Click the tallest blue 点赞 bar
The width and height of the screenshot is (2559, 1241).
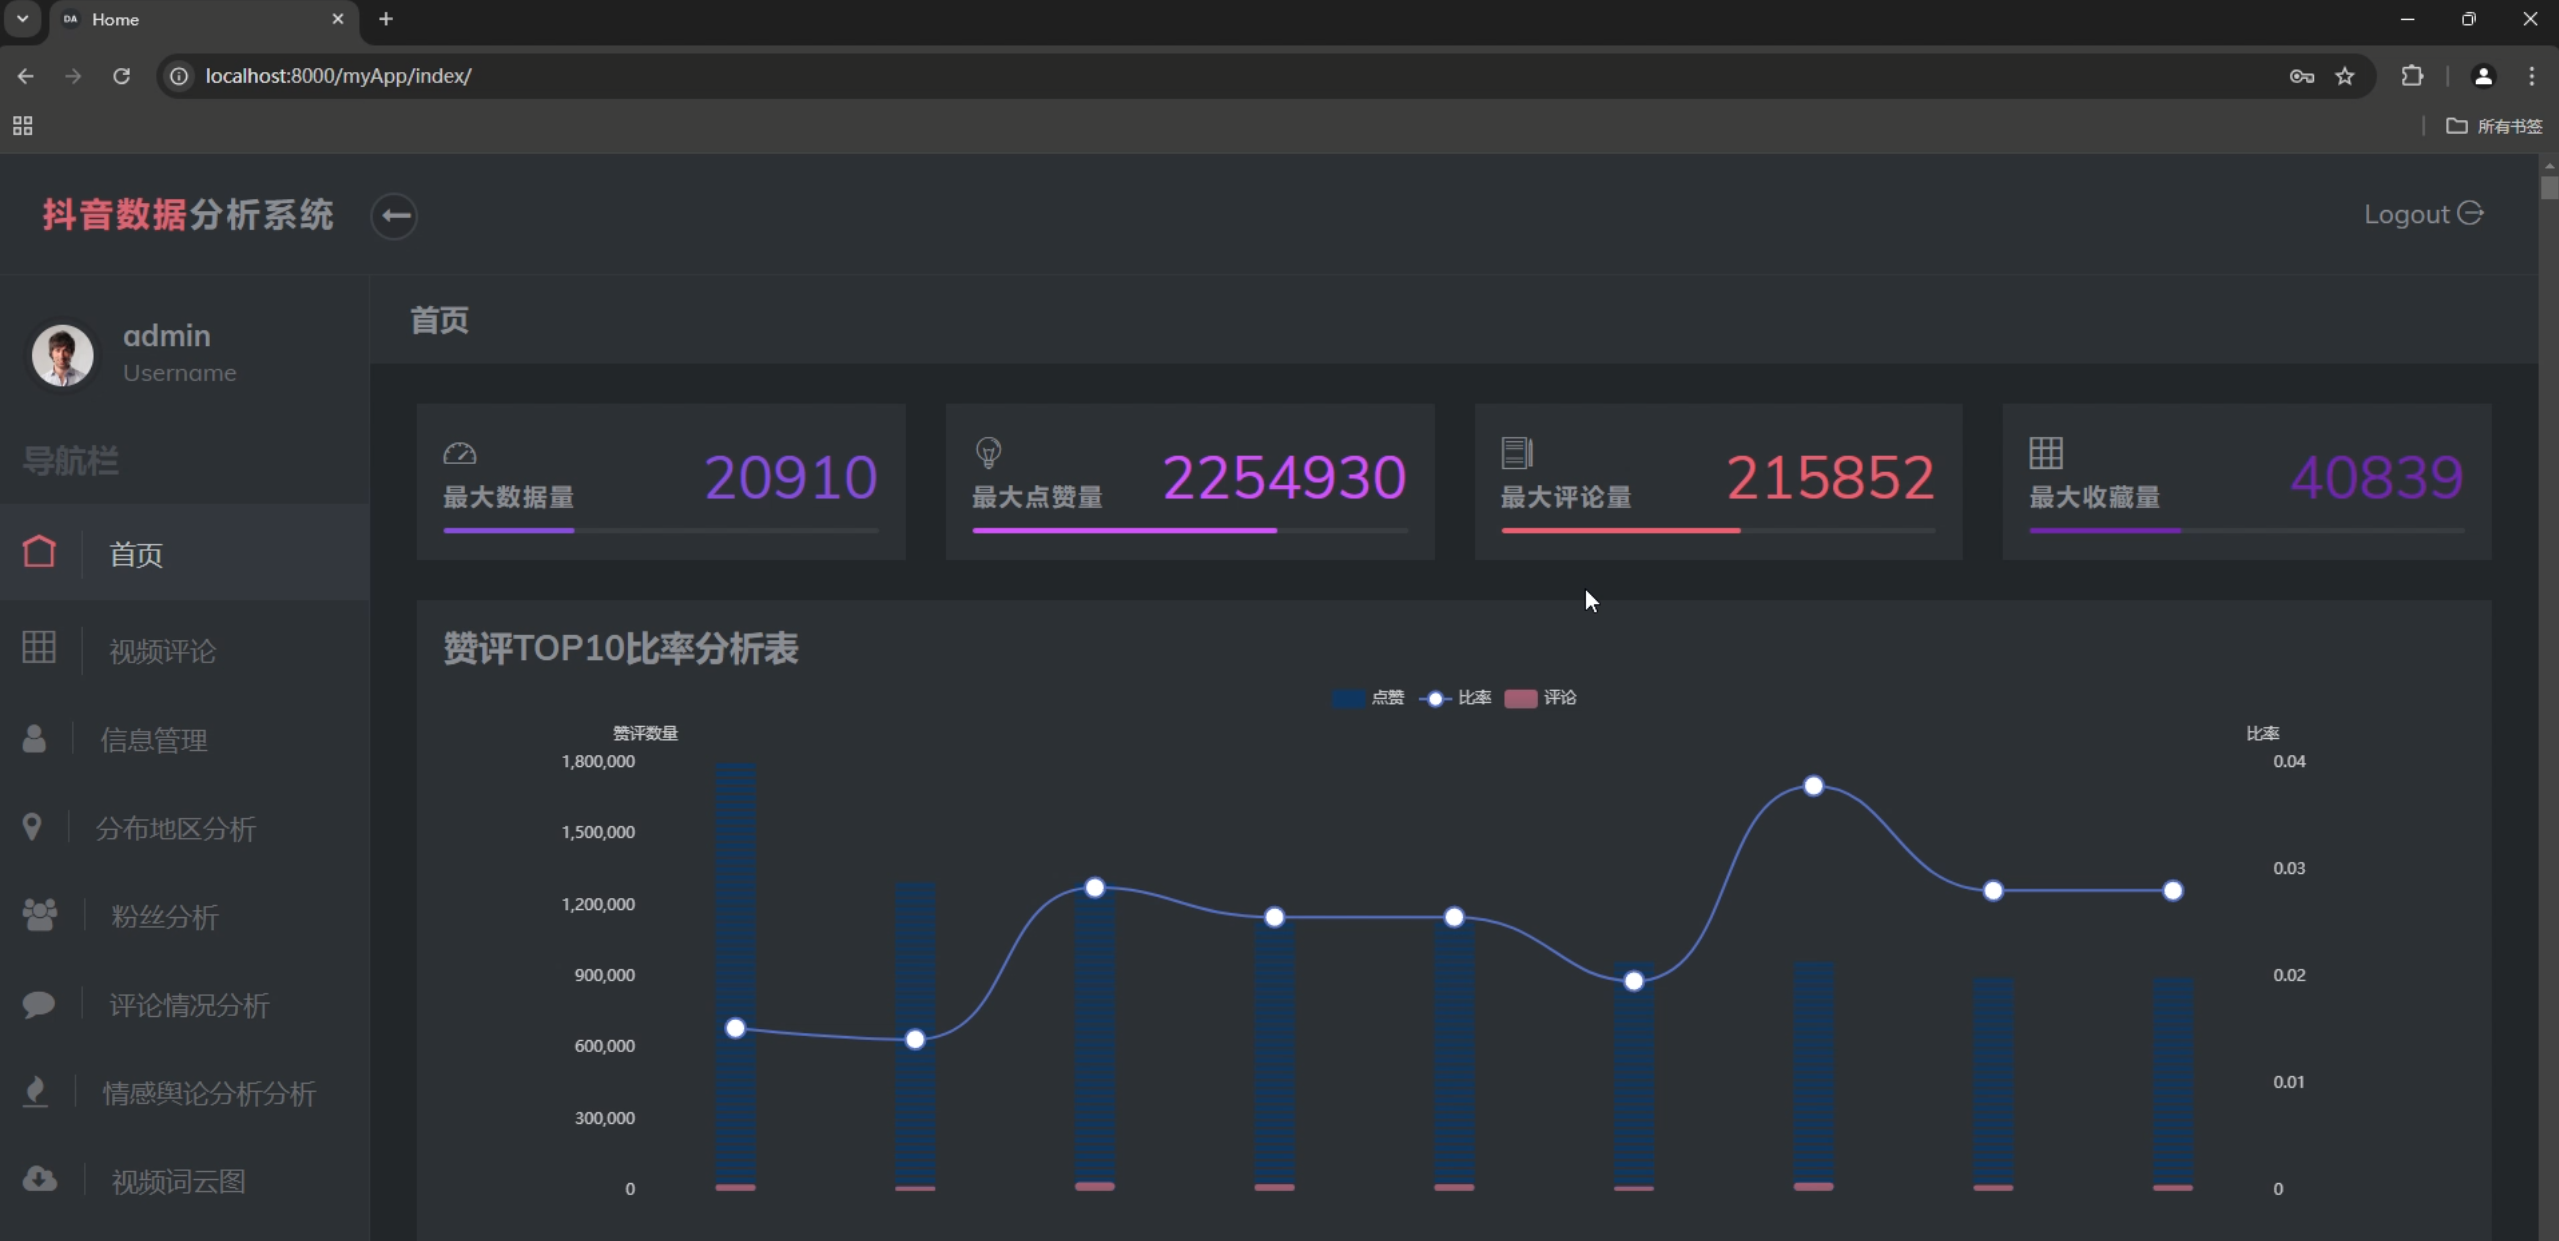point(735,975)
